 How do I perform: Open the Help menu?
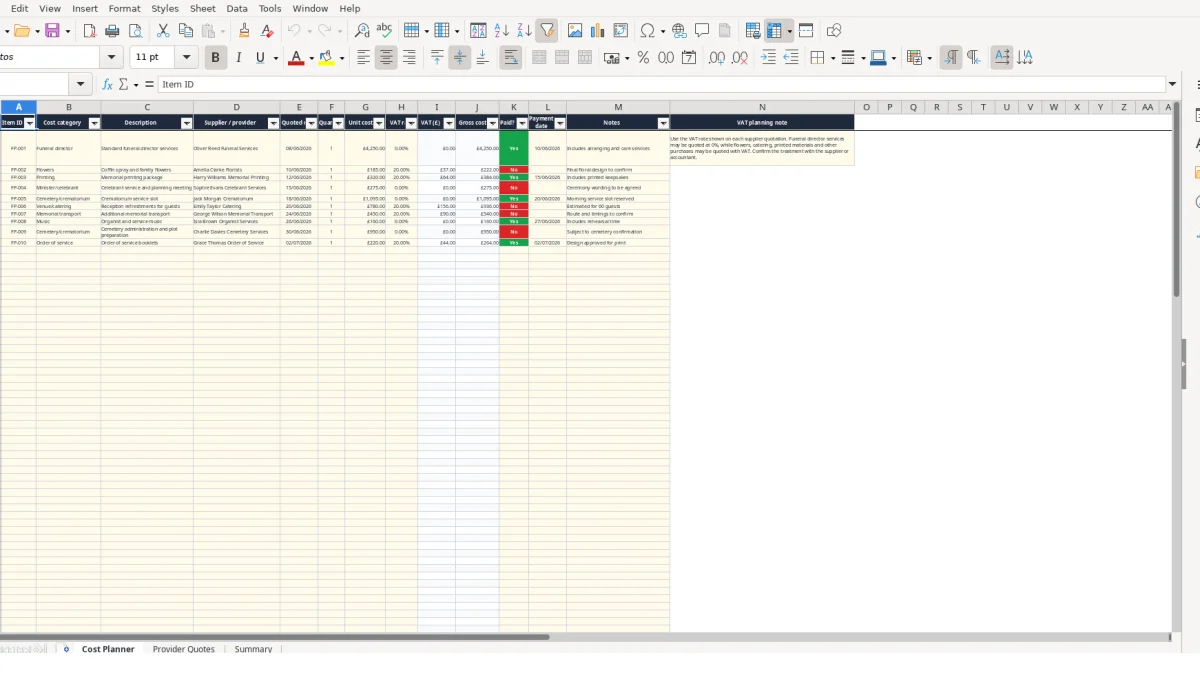[x=350, y=8]
